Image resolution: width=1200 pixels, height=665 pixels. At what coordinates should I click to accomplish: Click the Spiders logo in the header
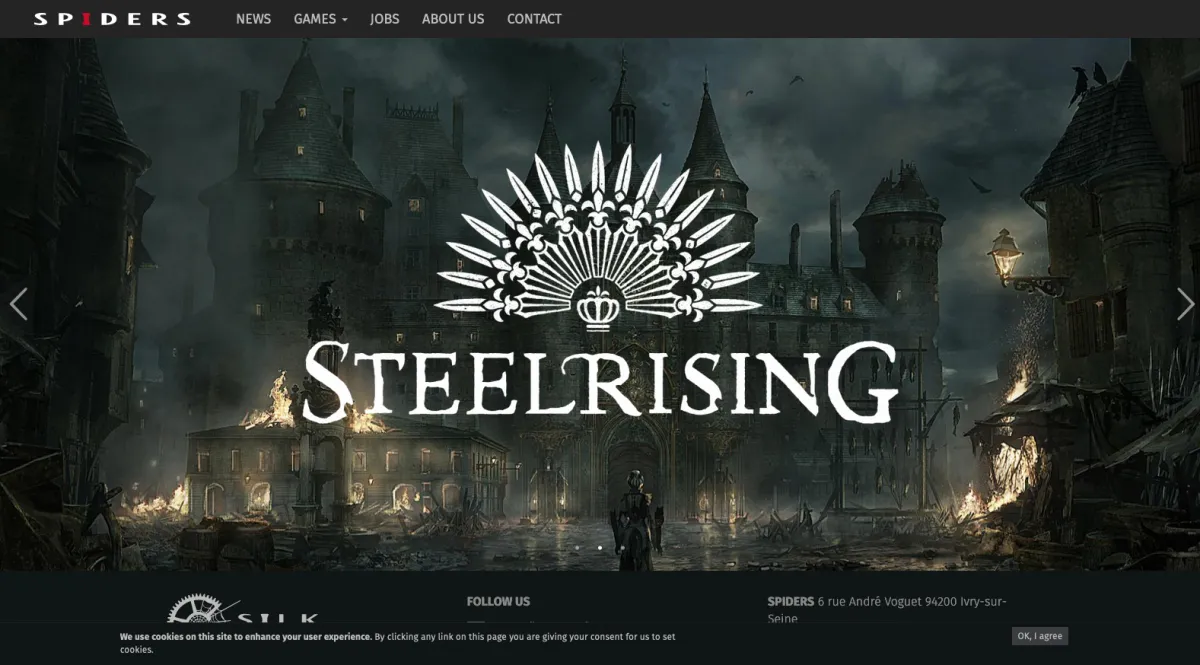pos(112,18)
